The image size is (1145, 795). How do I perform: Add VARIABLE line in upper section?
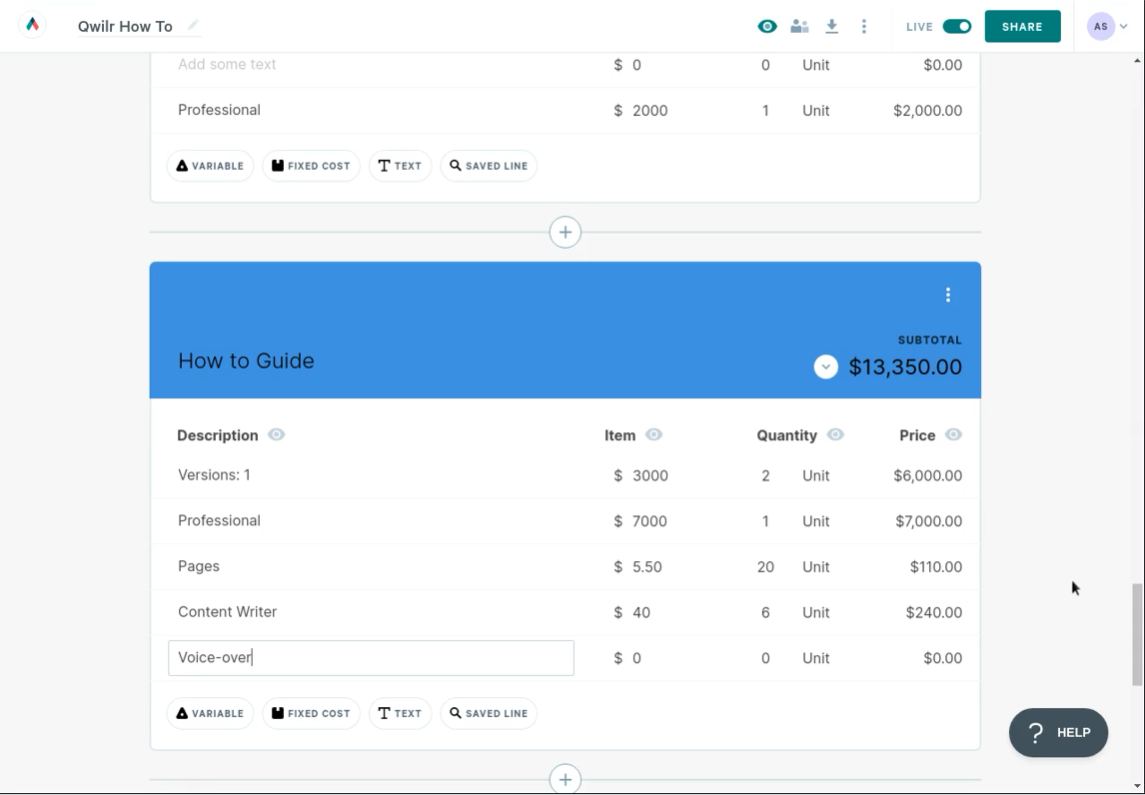point(210,166)
